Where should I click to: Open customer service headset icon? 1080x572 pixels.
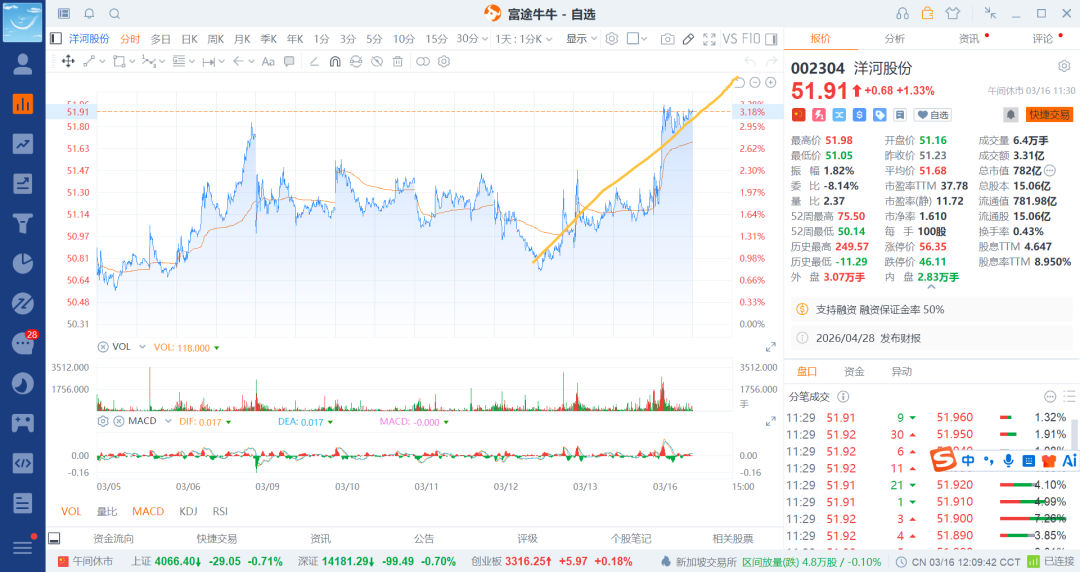coord(902,14)
